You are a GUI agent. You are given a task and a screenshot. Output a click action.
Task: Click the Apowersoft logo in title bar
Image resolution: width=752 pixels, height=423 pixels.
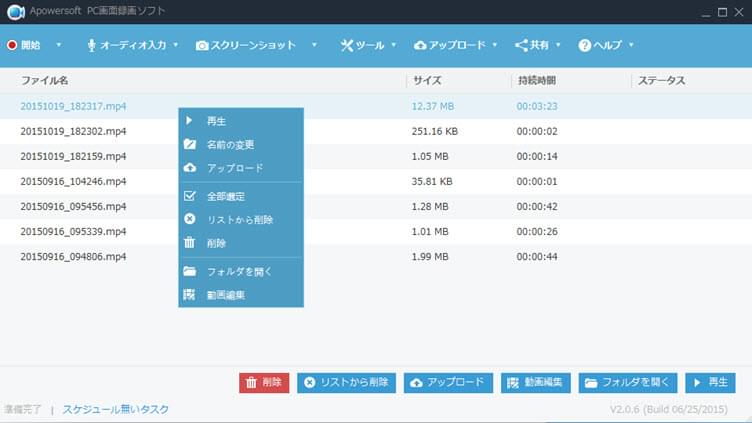click(15, 12)
